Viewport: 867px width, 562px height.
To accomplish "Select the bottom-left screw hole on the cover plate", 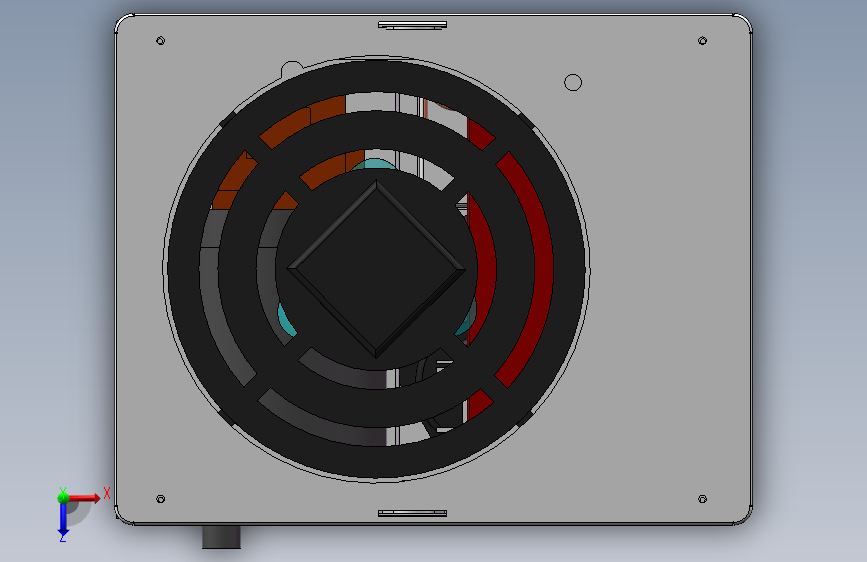I will pos(160,499).
